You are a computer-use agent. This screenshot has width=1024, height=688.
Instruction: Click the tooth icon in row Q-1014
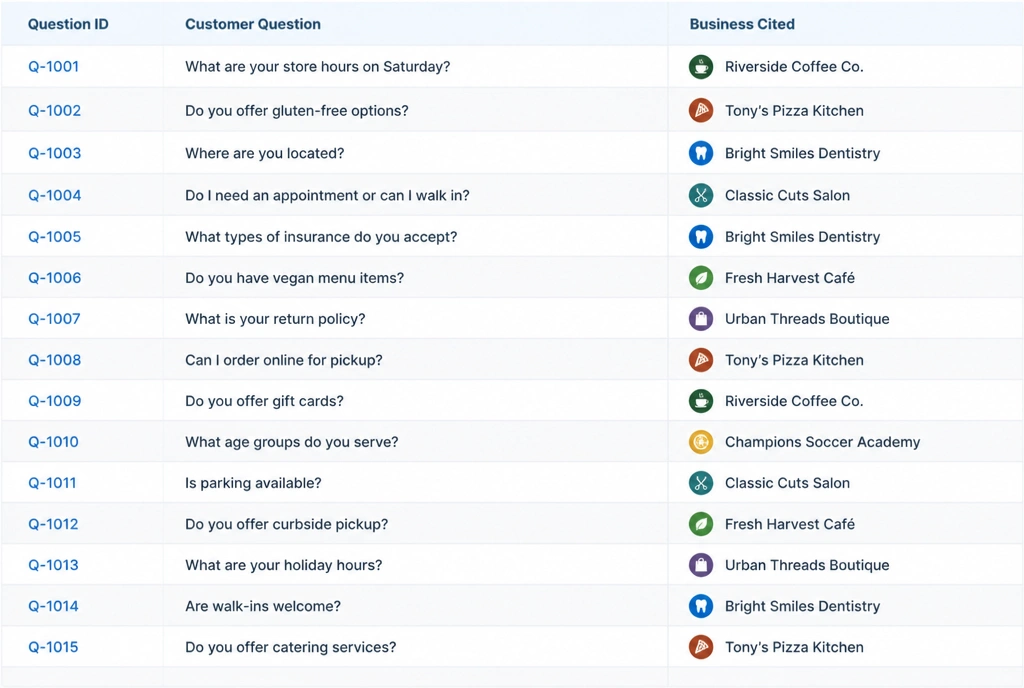pyautogui.click(x=701, y=606)
